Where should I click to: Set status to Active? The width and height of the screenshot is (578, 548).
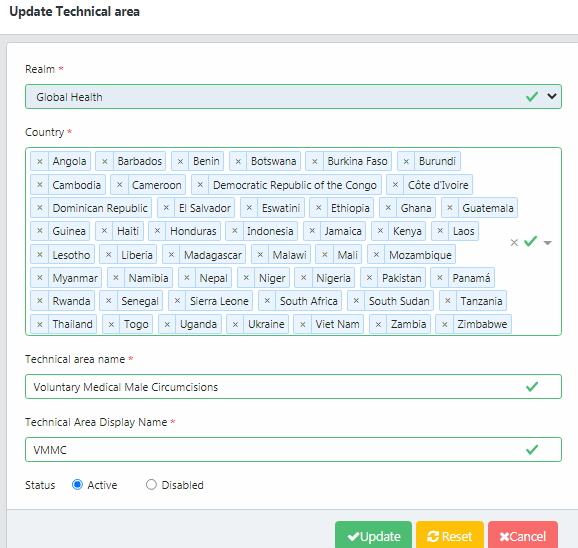77,484
